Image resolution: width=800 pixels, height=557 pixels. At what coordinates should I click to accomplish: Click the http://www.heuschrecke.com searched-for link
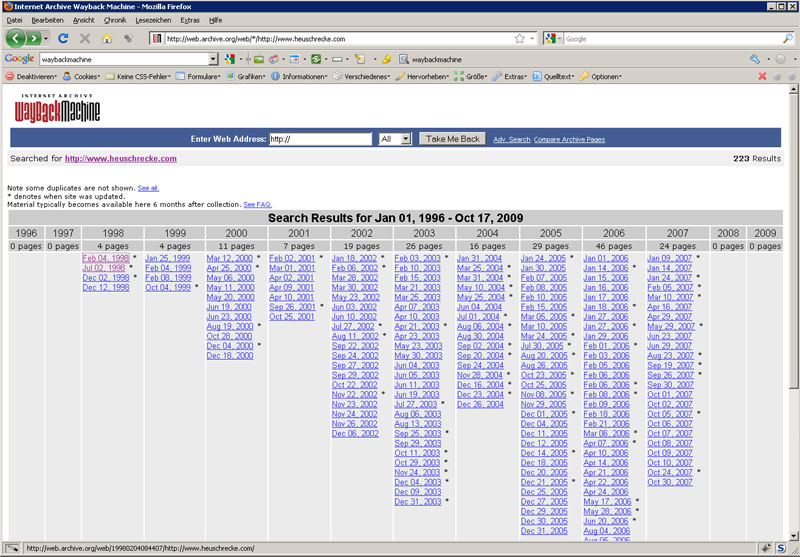[x=121, y=159]
